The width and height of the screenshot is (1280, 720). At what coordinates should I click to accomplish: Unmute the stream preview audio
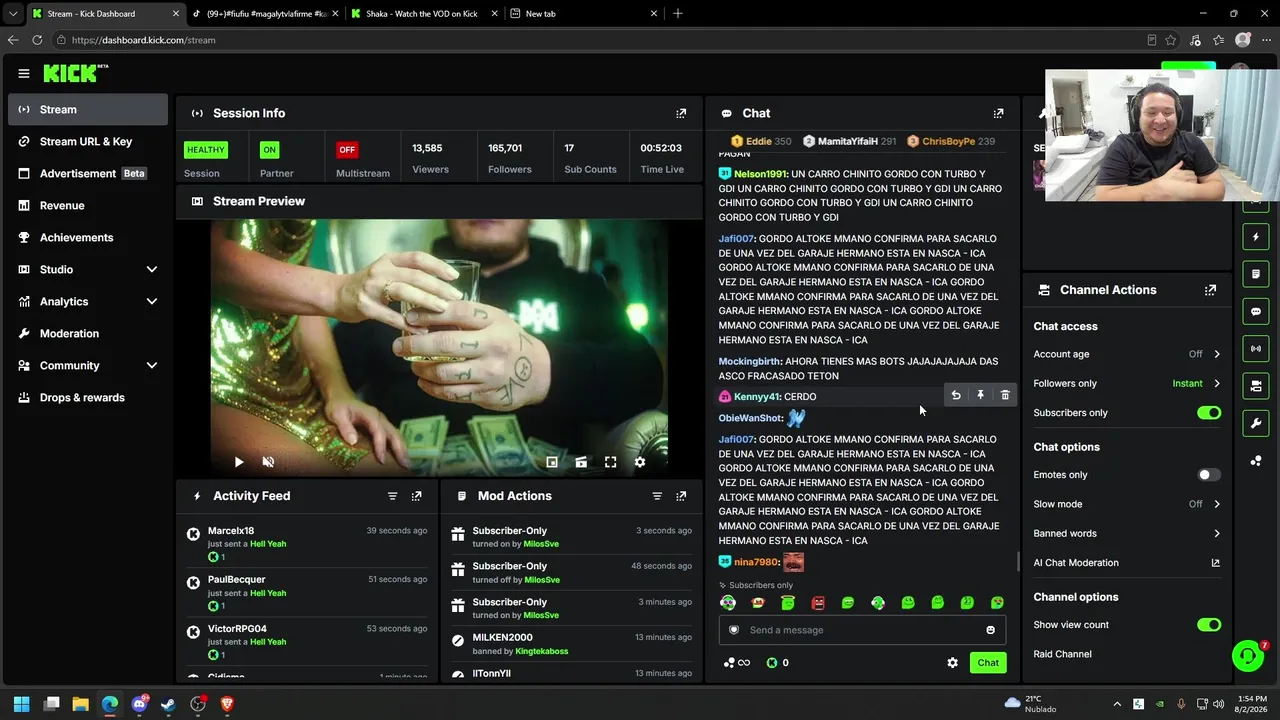[x=268, y=462]
